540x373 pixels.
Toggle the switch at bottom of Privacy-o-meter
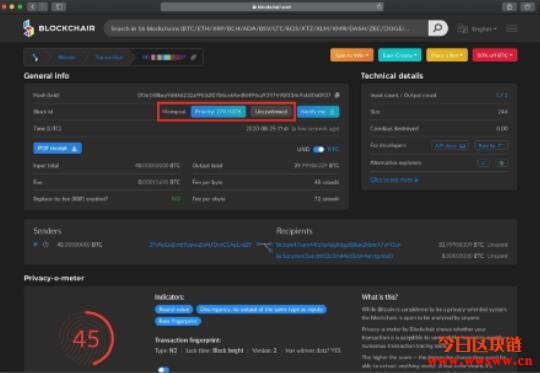click(x=164, y=369)
